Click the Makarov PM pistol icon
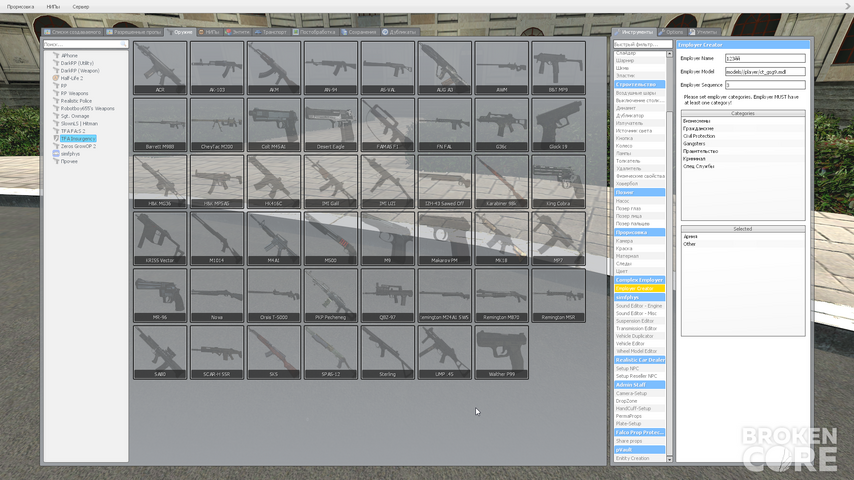This screenshot has width=854, height=480. click(x=444, y=239)
